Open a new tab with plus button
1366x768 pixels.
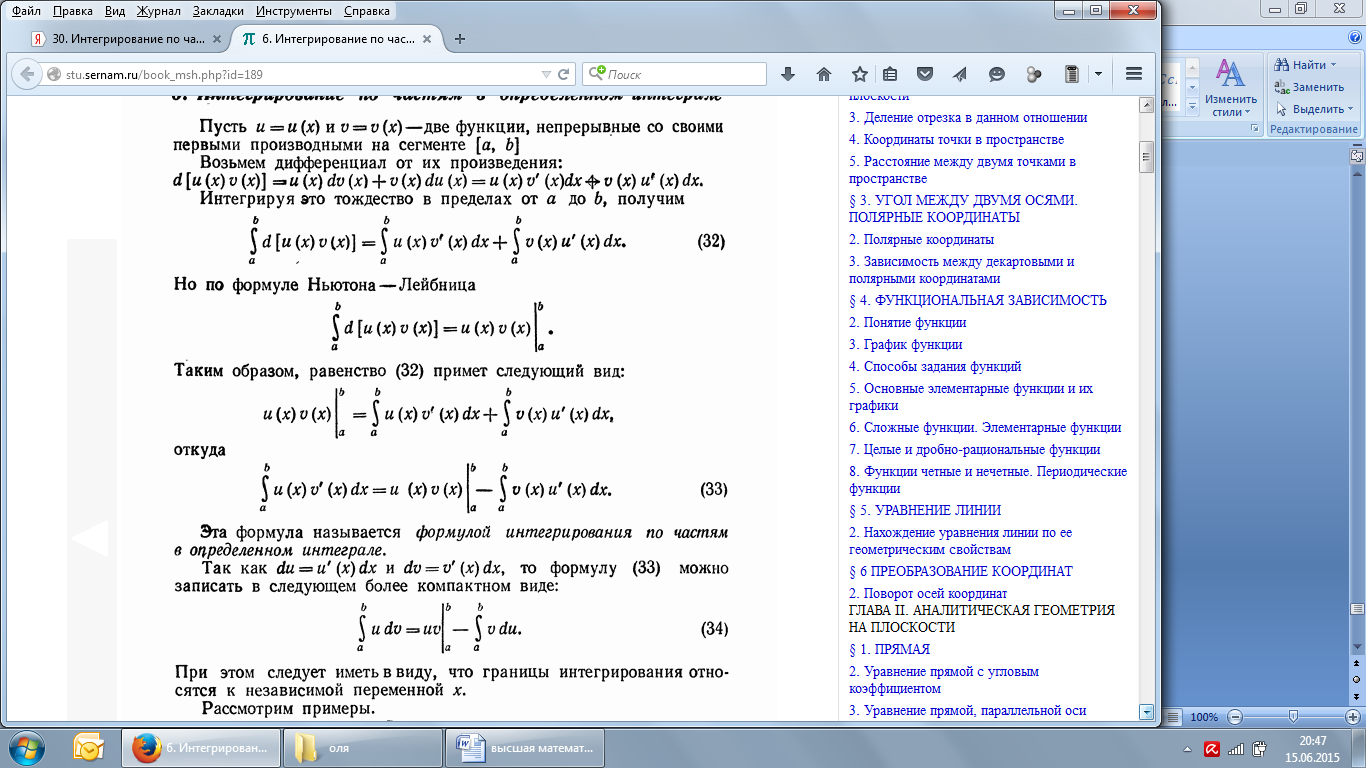coord(460,39)
